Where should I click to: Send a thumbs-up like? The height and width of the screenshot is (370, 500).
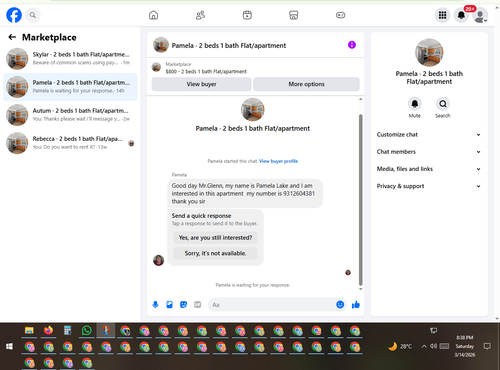356,304
